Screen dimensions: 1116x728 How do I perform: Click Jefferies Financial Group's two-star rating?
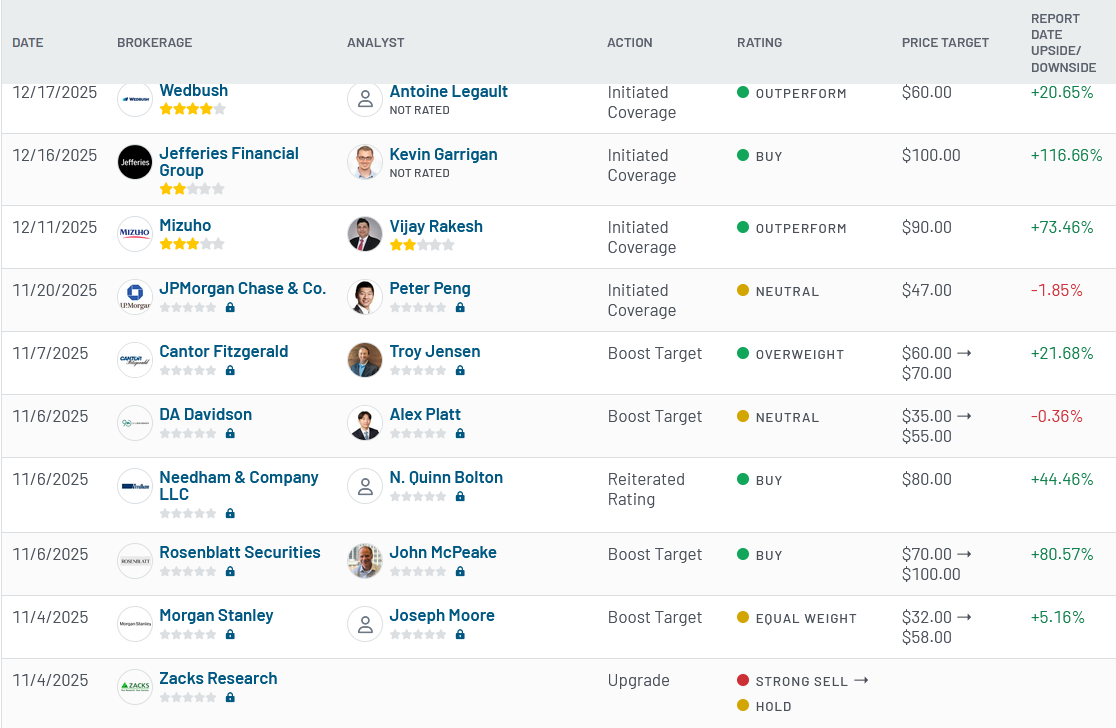tap(192, 189)
